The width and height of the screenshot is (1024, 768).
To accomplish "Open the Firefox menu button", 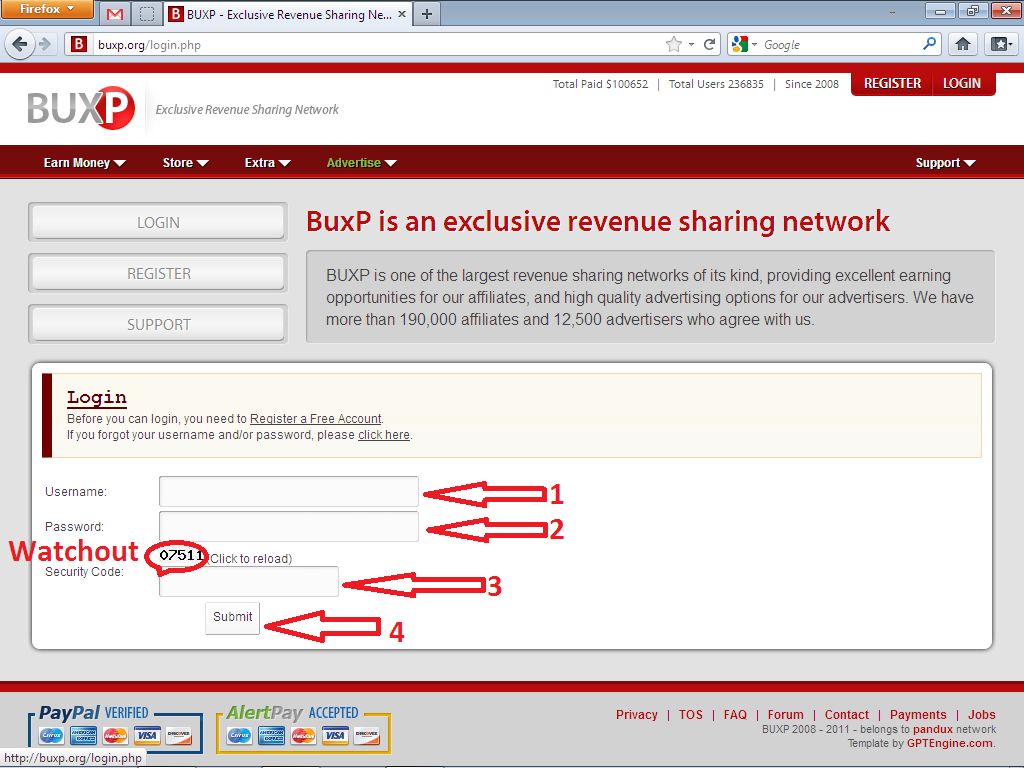I will [x=46, y=9].
